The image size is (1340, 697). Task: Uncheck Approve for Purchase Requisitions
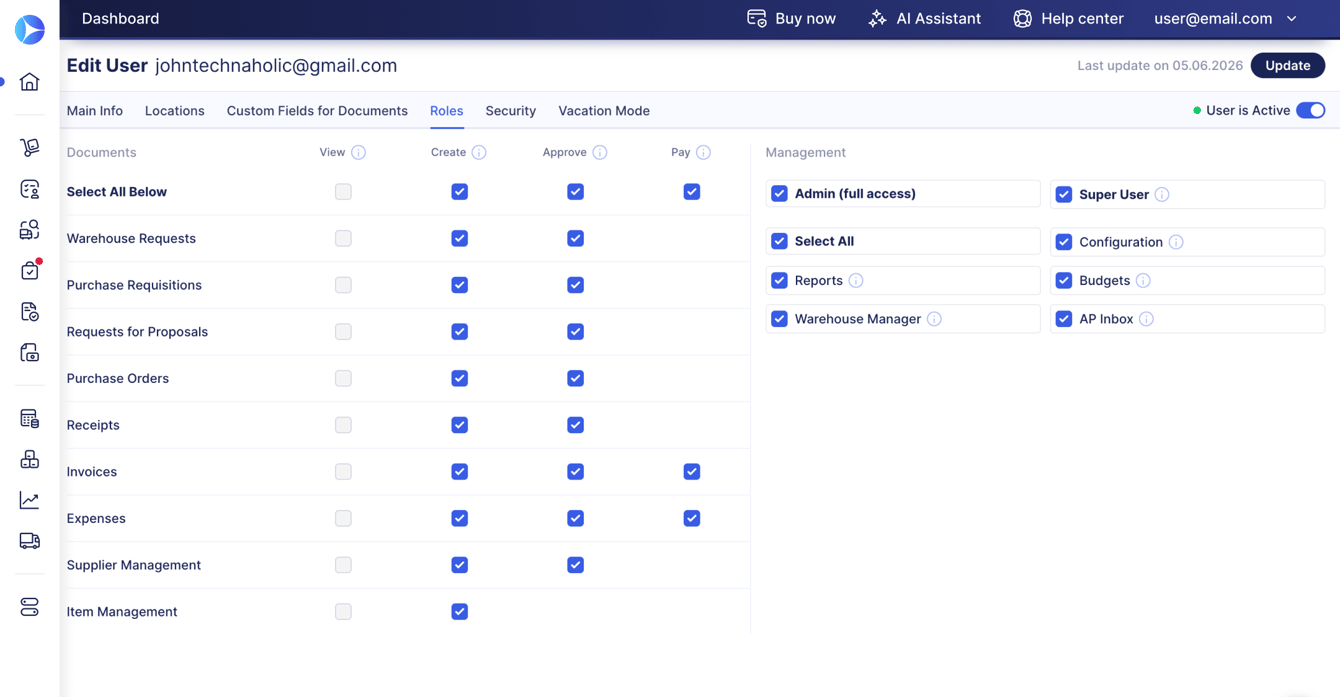[575, 285]
